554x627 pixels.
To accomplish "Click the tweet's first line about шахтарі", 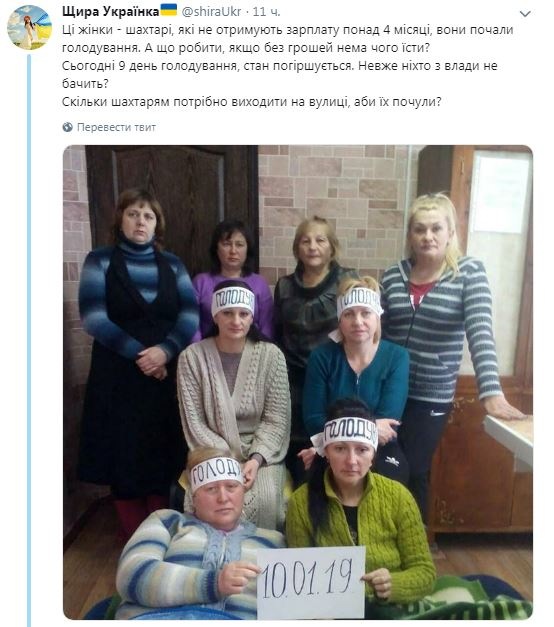I will point(288,30).
